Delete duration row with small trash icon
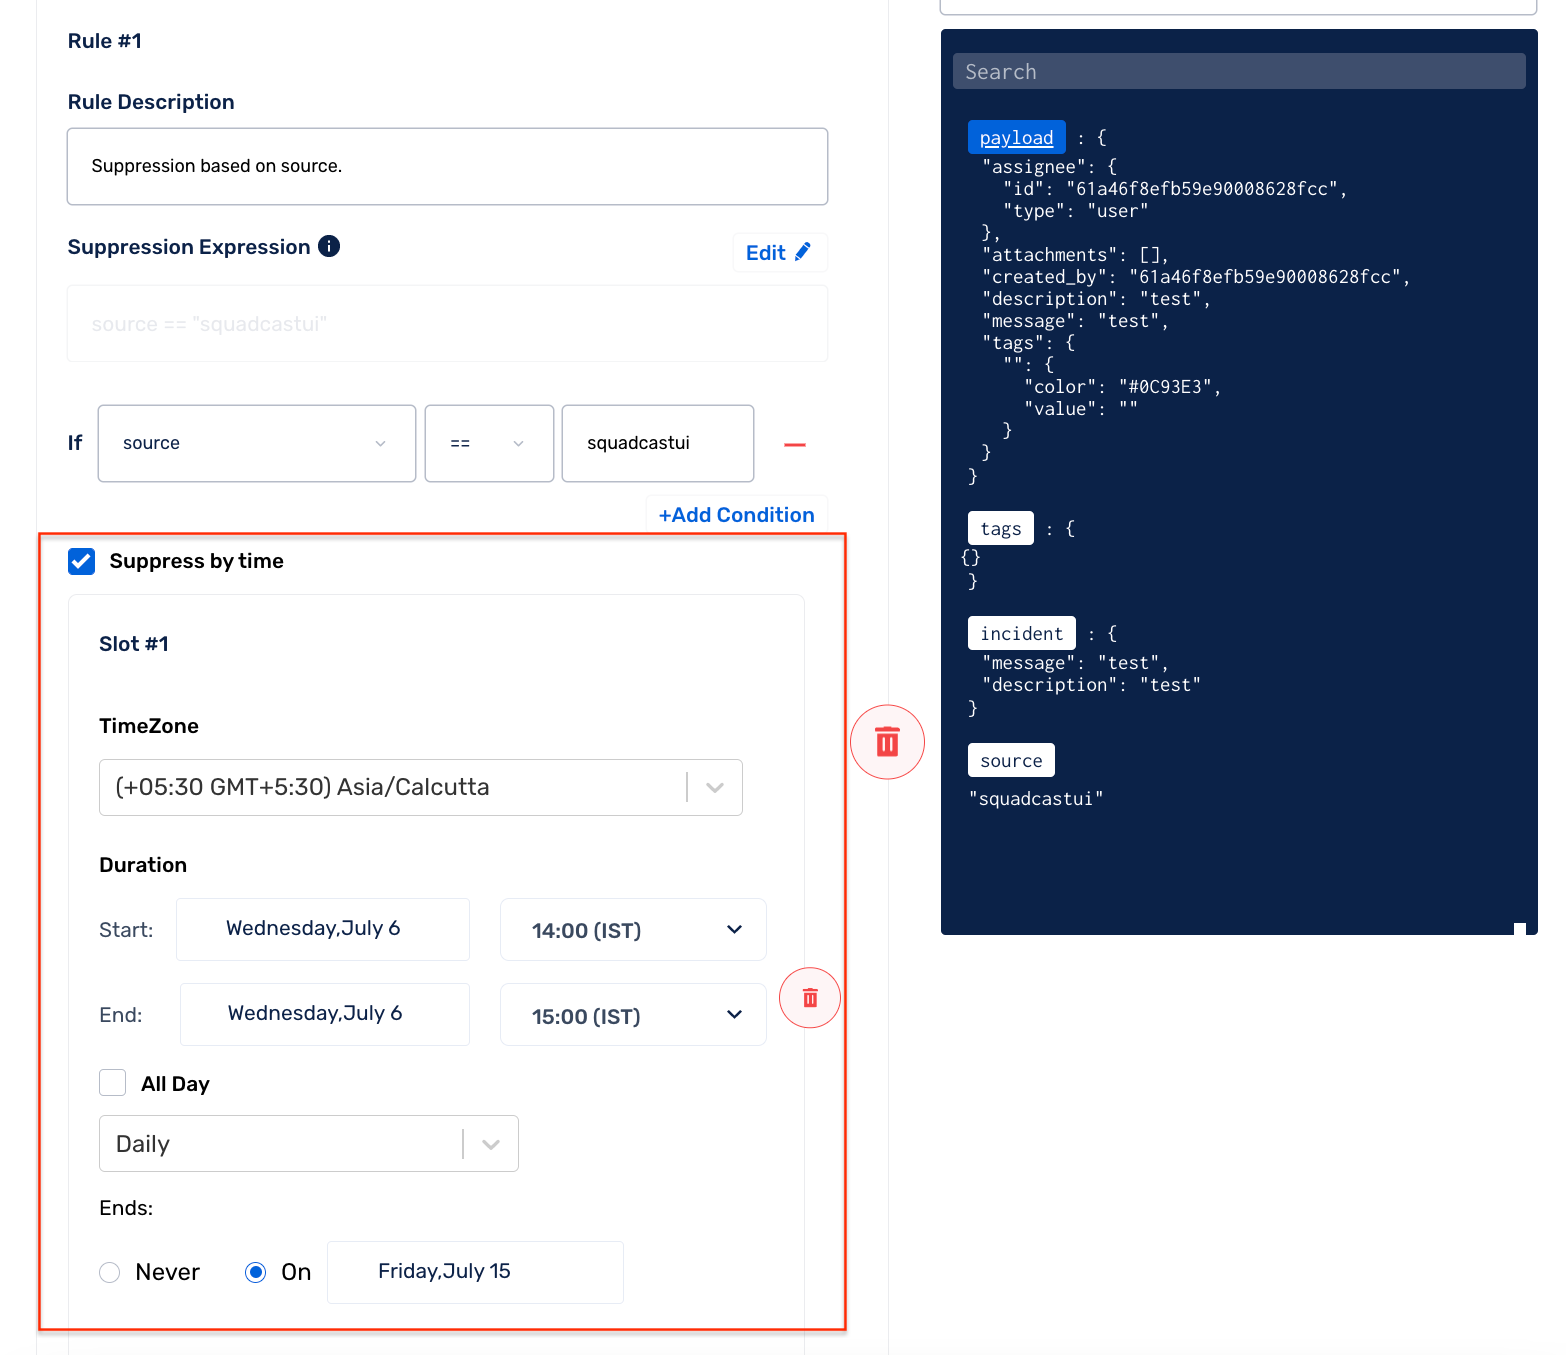The image size is (1566, 1355). coord(810,998)
